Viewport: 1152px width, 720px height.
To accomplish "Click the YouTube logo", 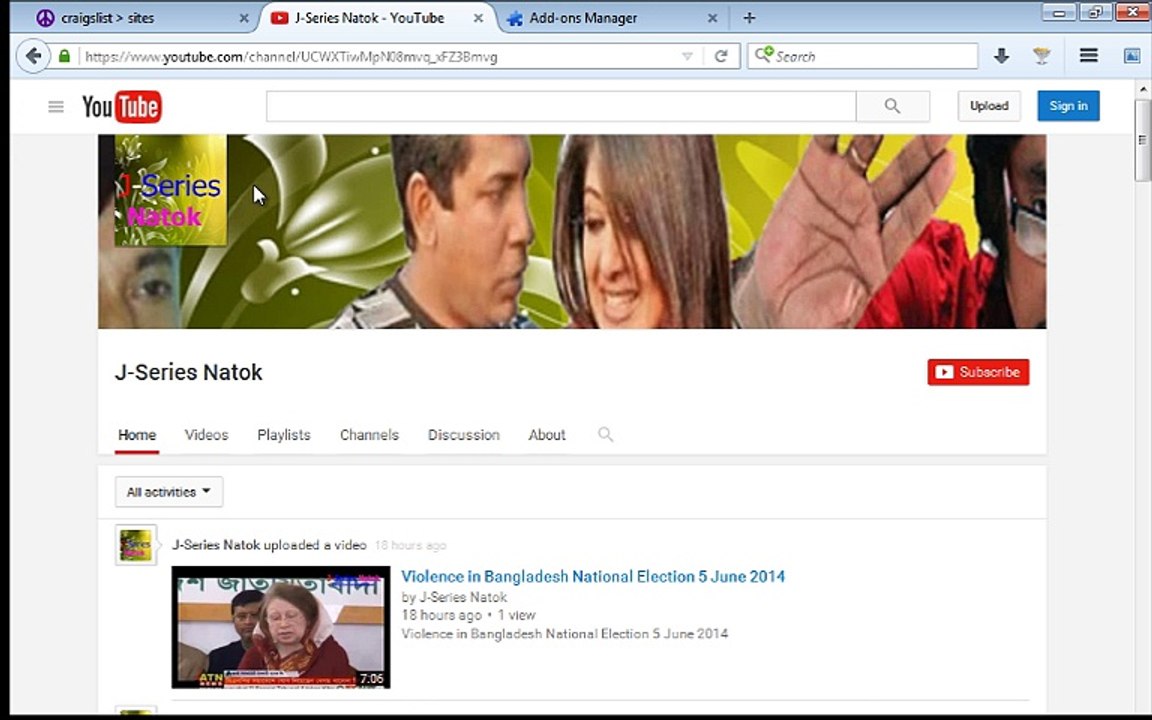I will click(121, 107).
